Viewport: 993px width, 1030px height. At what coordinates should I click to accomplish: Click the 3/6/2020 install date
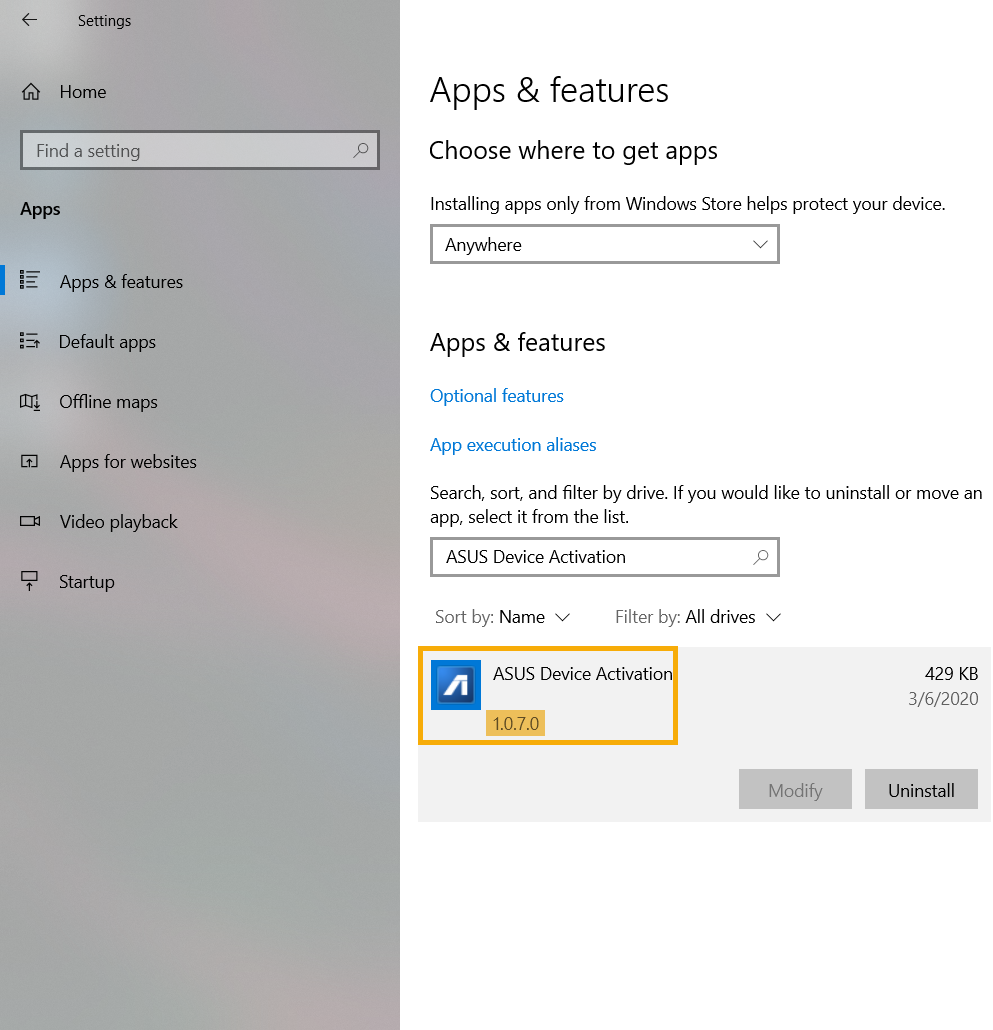tap(943, 699)
